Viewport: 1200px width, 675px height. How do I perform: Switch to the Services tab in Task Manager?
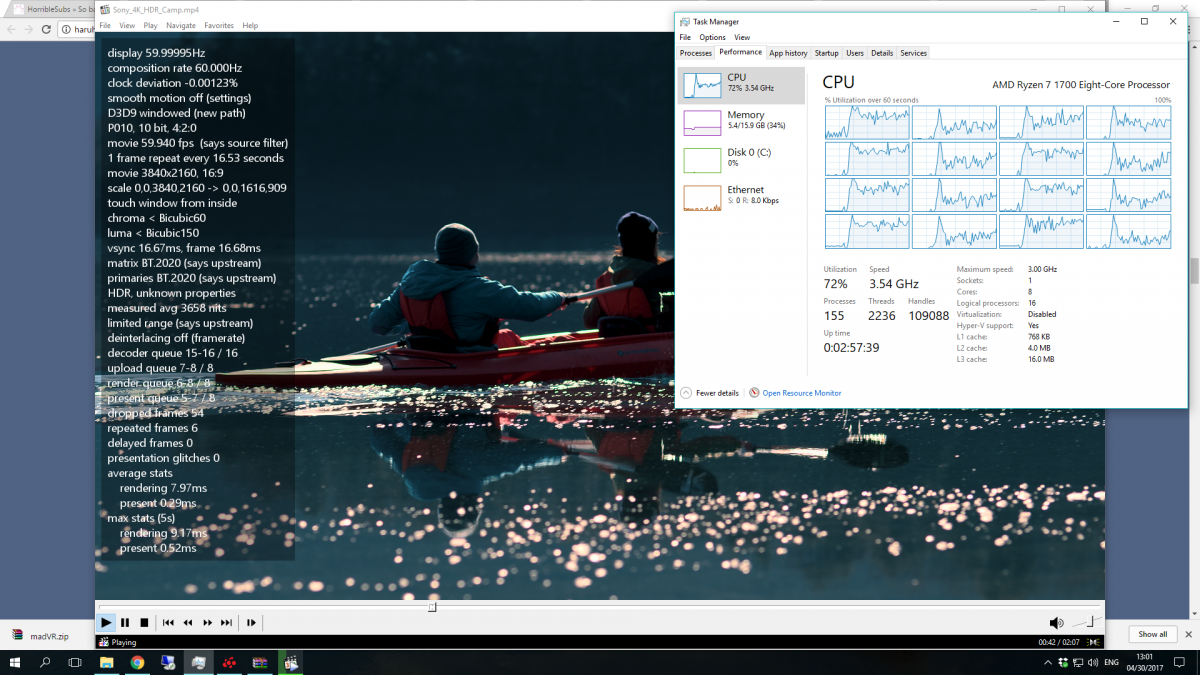[x=913, y=53]
